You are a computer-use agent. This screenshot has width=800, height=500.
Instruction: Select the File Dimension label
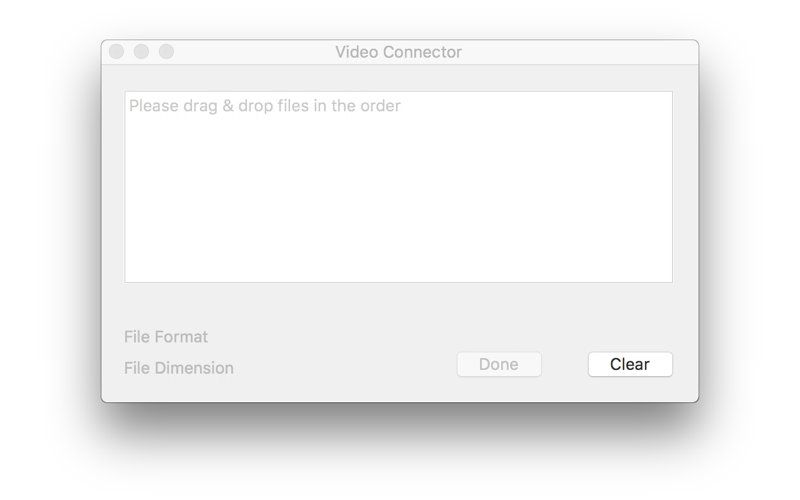[179, 368]
